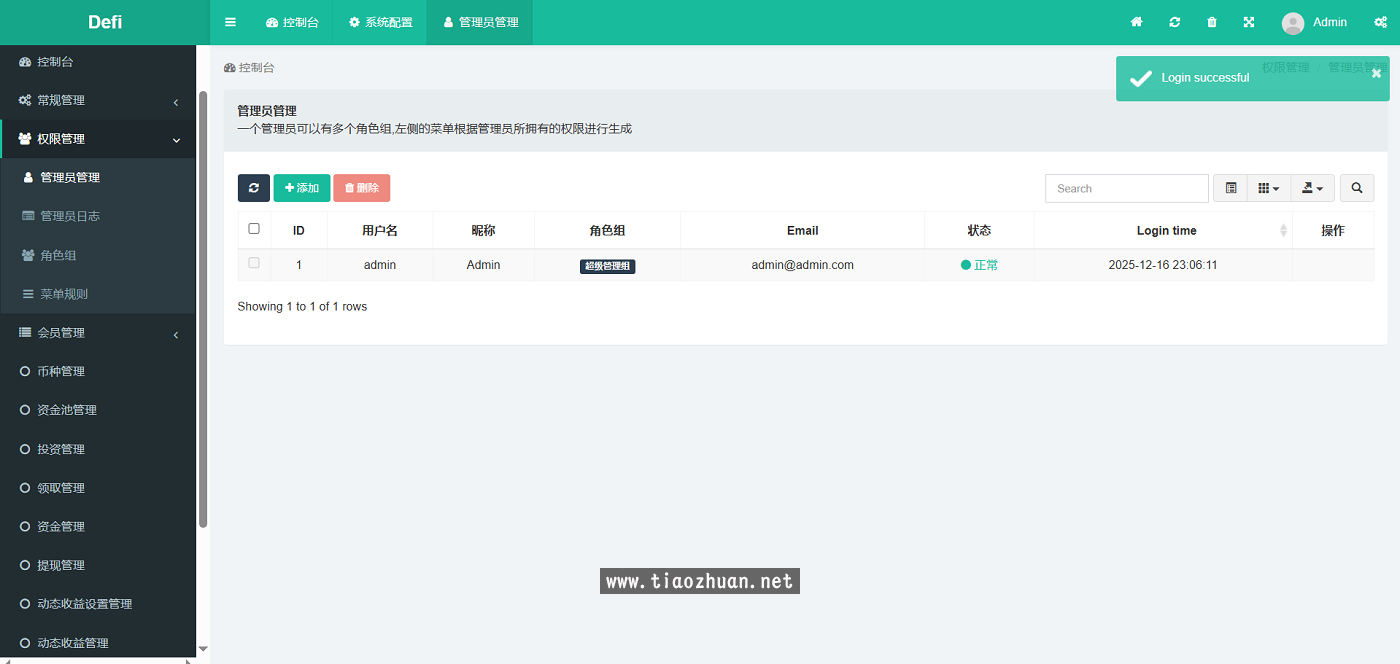Click the home icon in top bar
The image size is (1400, 664).
click(x=1136, y=22)
